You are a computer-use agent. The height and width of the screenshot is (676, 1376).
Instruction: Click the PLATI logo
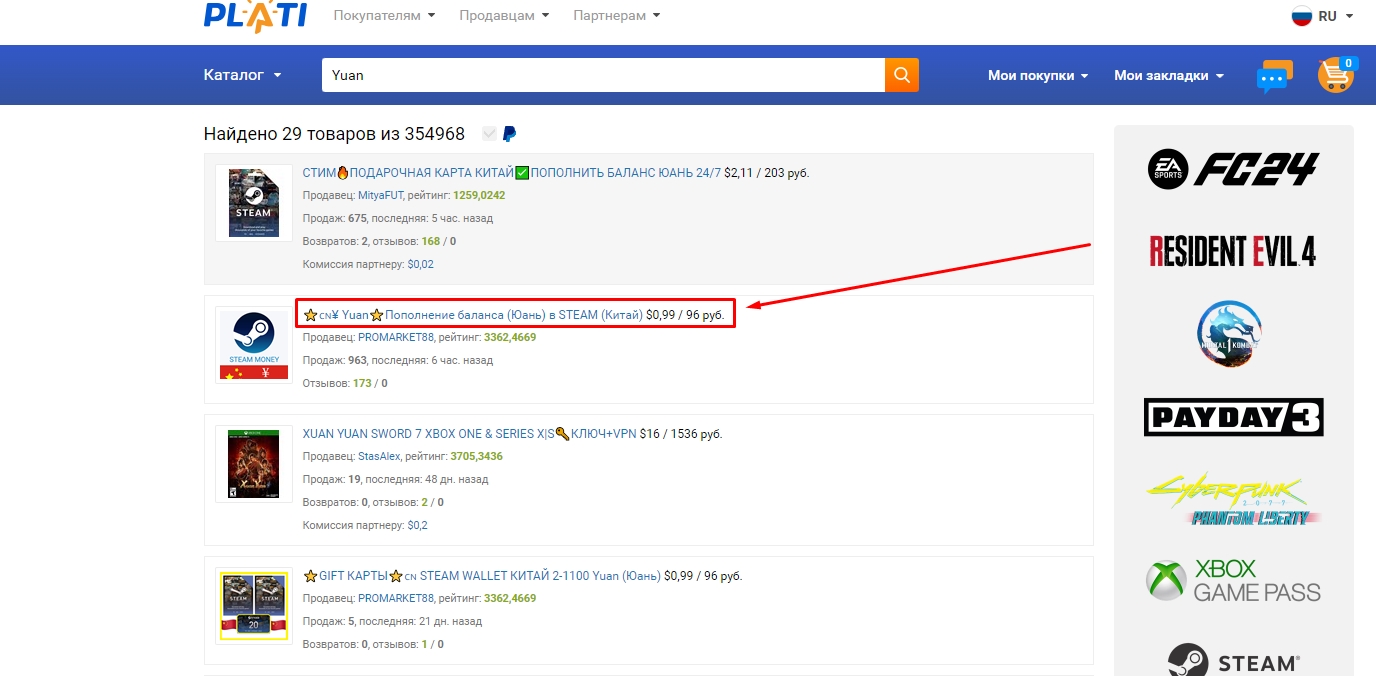[x=255, y=16]
